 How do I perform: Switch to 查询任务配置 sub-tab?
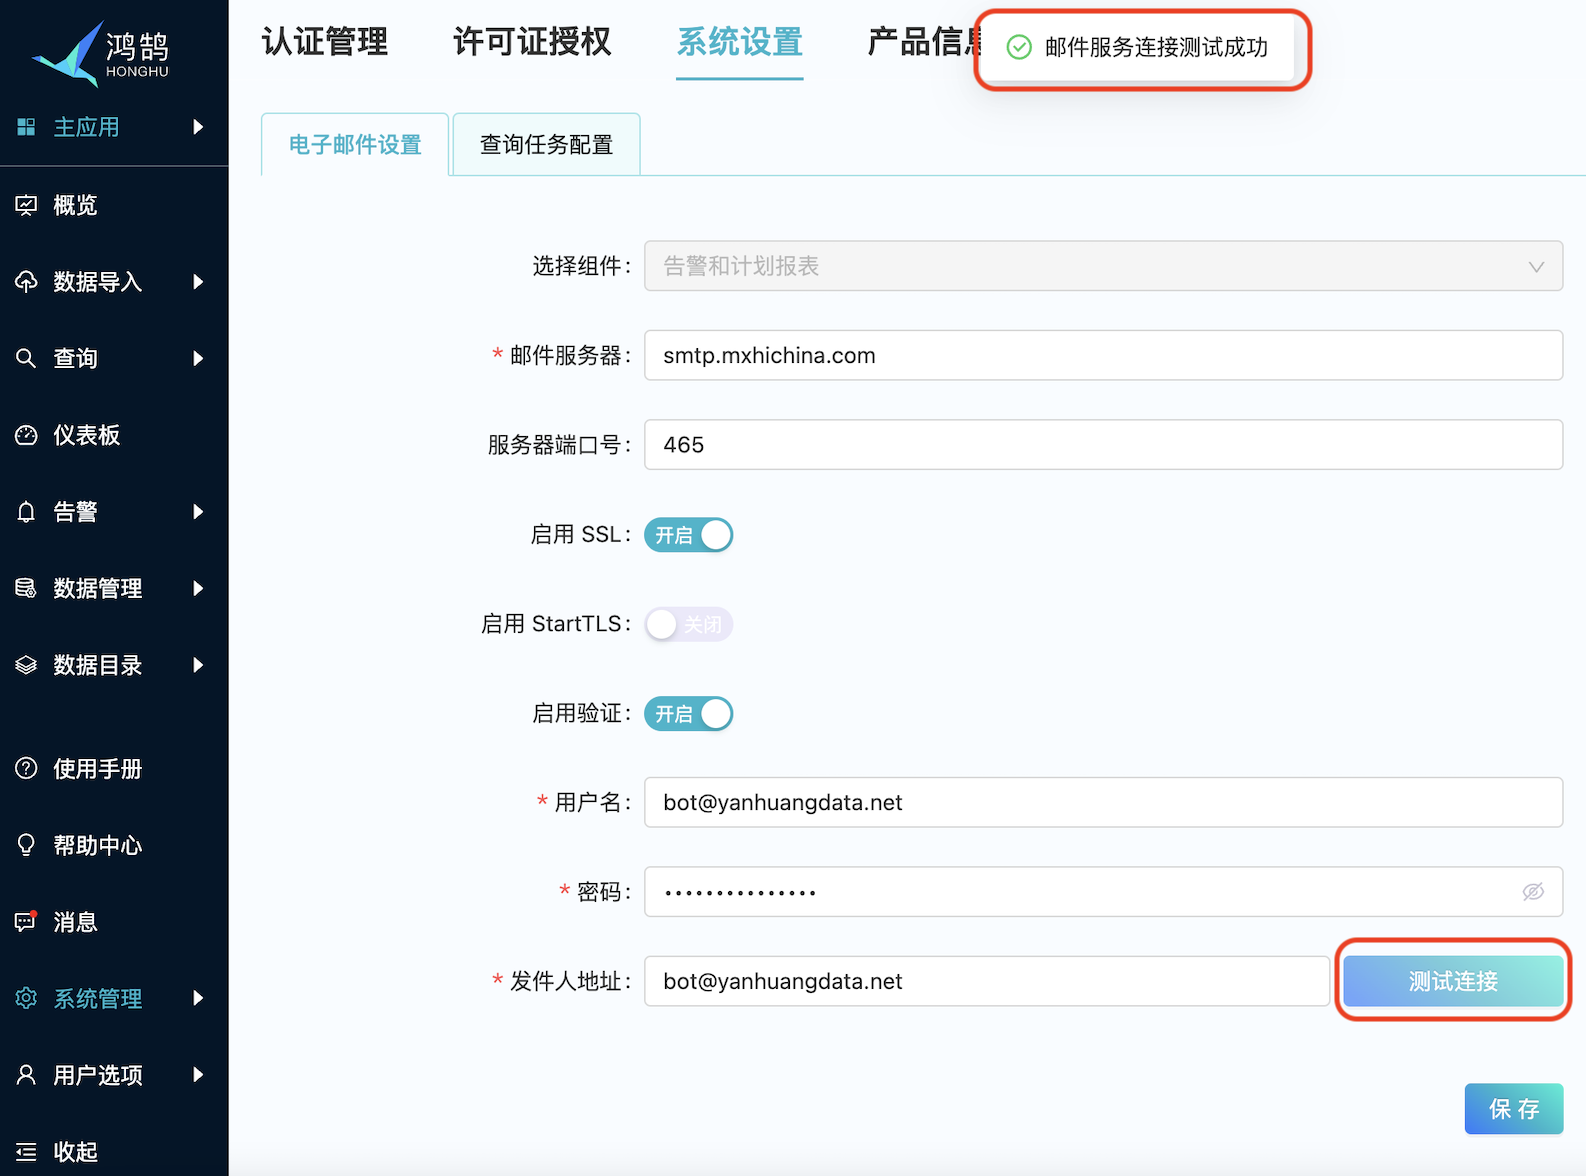coord(546,144)
